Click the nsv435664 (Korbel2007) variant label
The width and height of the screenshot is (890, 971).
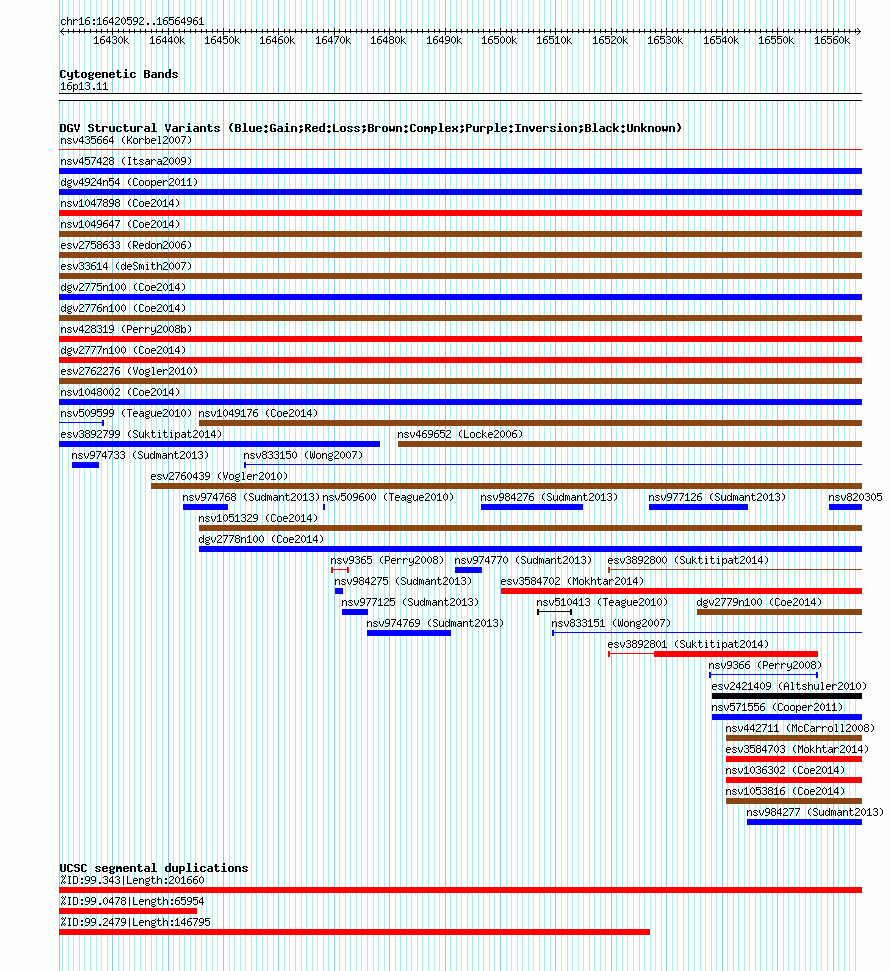(x=126, y=141)
